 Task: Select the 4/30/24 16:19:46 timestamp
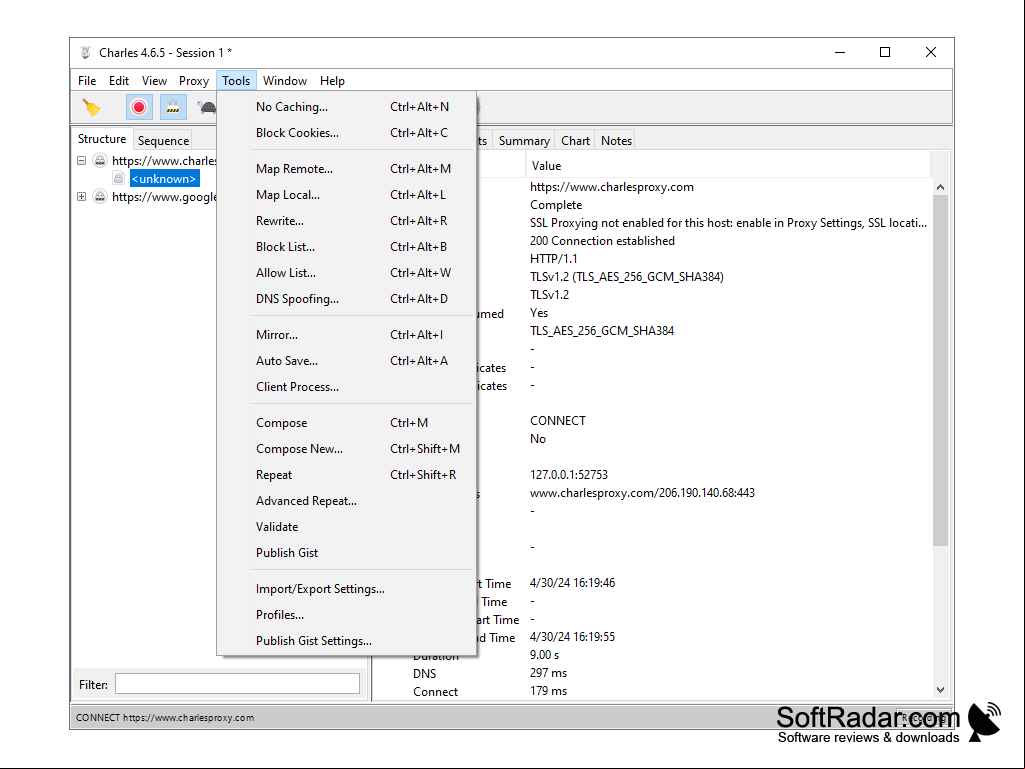point(572,583)
